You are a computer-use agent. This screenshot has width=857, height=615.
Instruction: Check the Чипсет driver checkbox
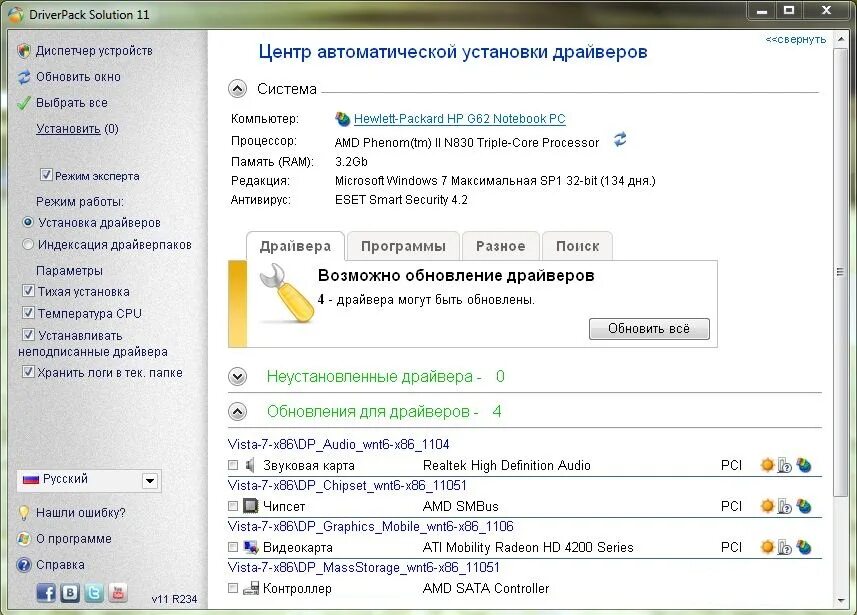click(x=233, y=506)
